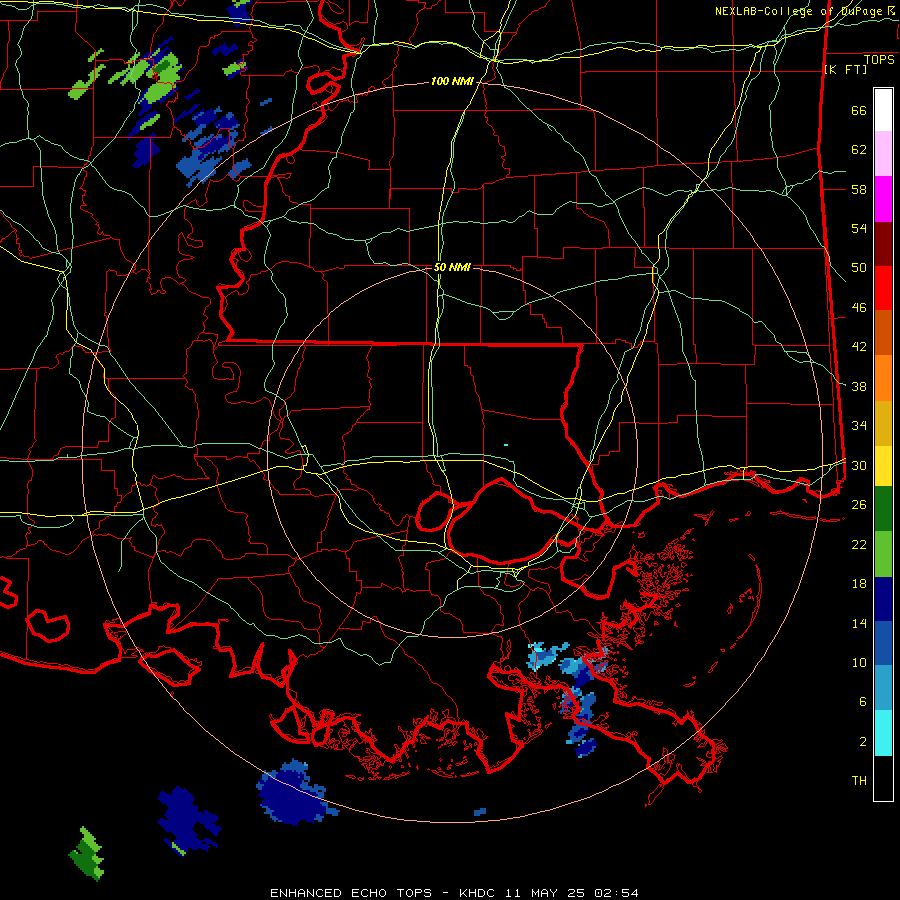This screenshot has width=900, height=900.
Task: Click the "KHDC" radar station identifier
Action: point(479,893)
